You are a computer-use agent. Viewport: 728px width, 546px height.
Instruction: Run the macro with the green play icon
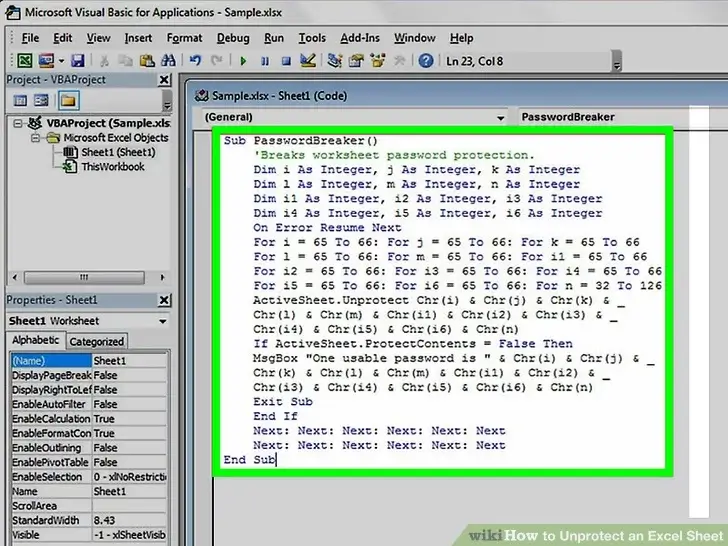pyautogui.click(x=243, y=61)
